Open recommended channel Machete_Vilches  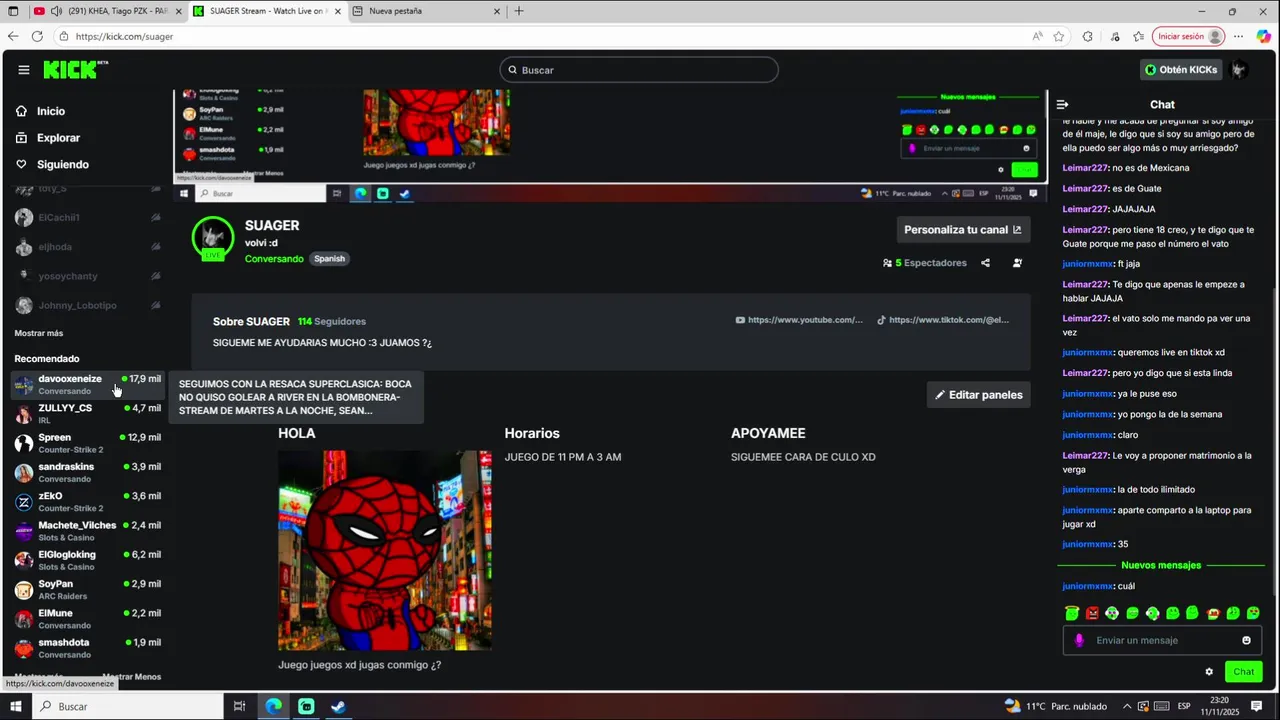coord(87,531)
